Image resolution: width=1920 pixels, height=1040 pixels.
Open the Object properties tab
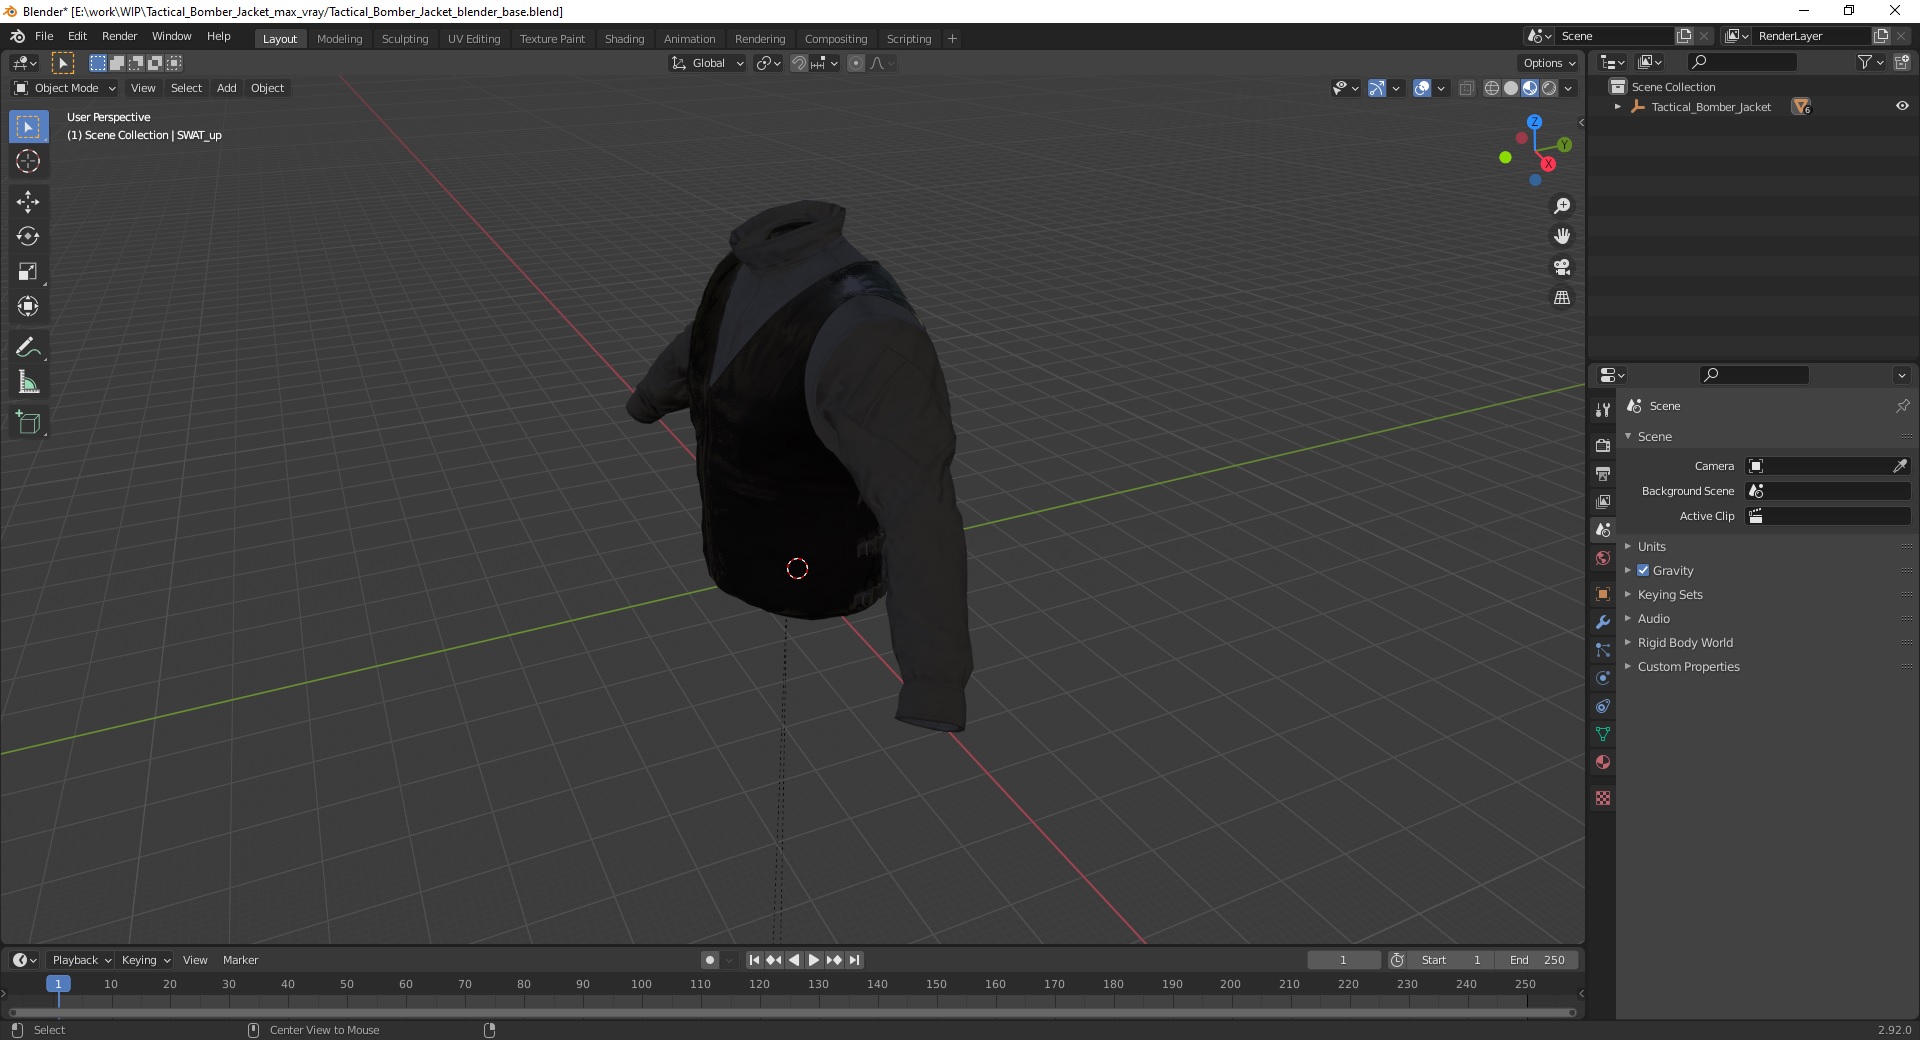click(1603, 594)
